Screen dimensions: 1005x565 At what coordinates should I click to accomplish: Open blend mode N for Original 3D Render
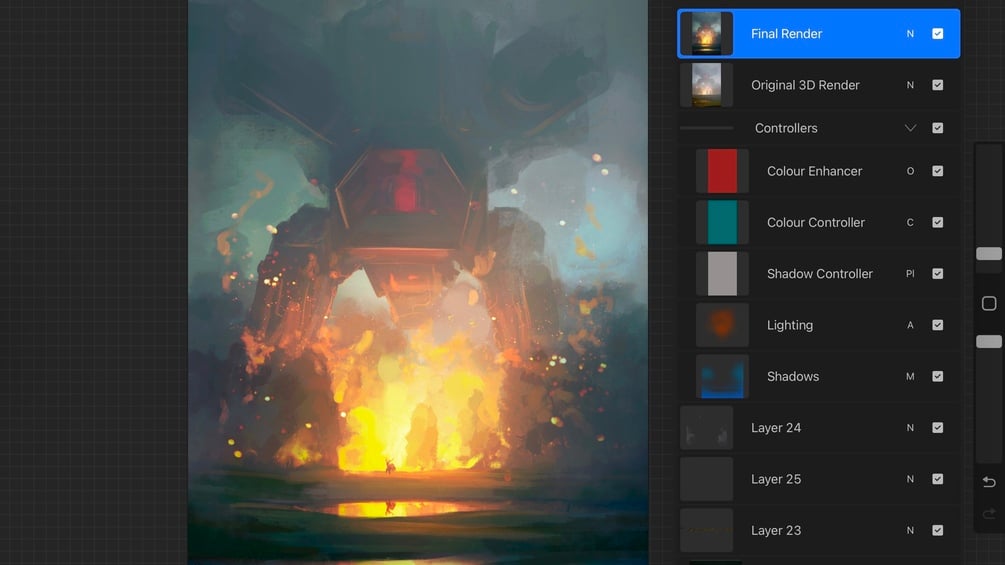coord(910,85)
